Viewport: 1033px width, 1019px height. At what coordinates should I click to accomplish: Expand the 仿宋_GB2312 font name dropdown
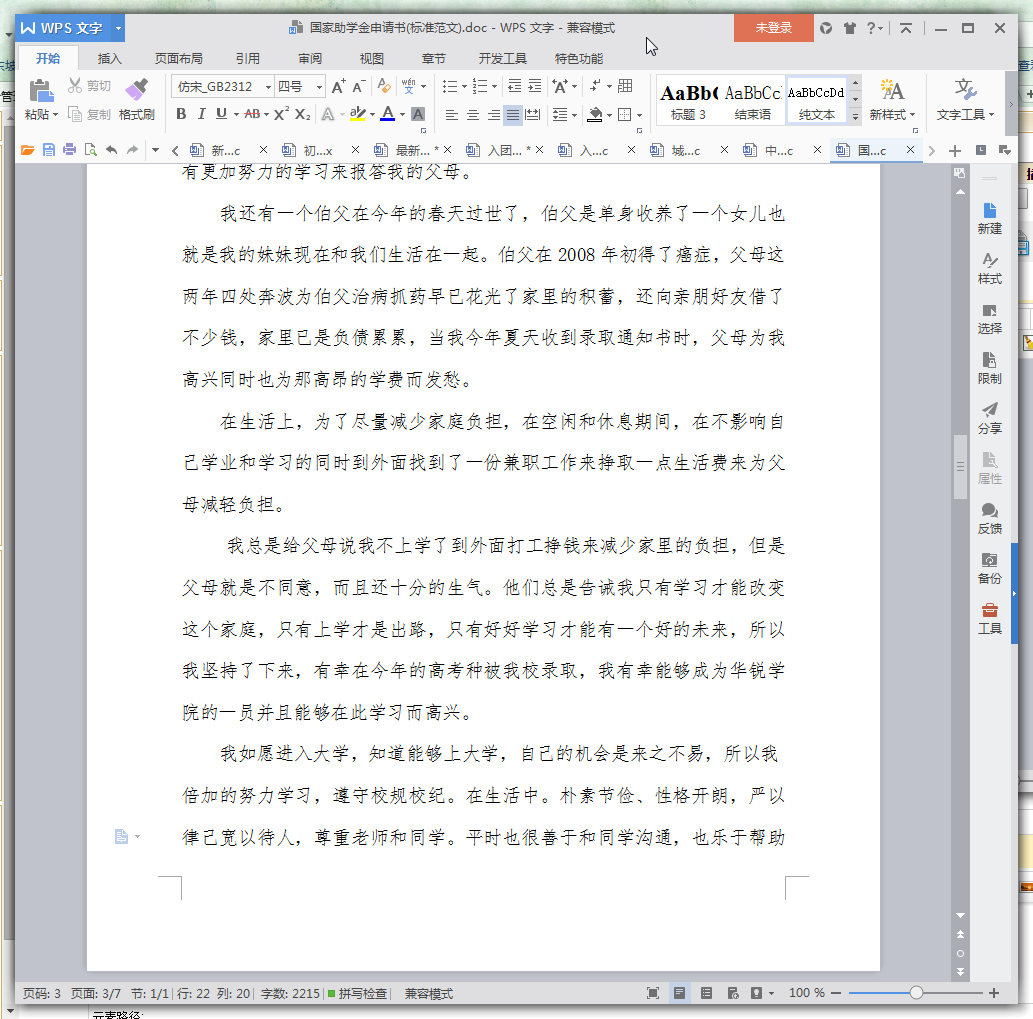pos(268,87)
